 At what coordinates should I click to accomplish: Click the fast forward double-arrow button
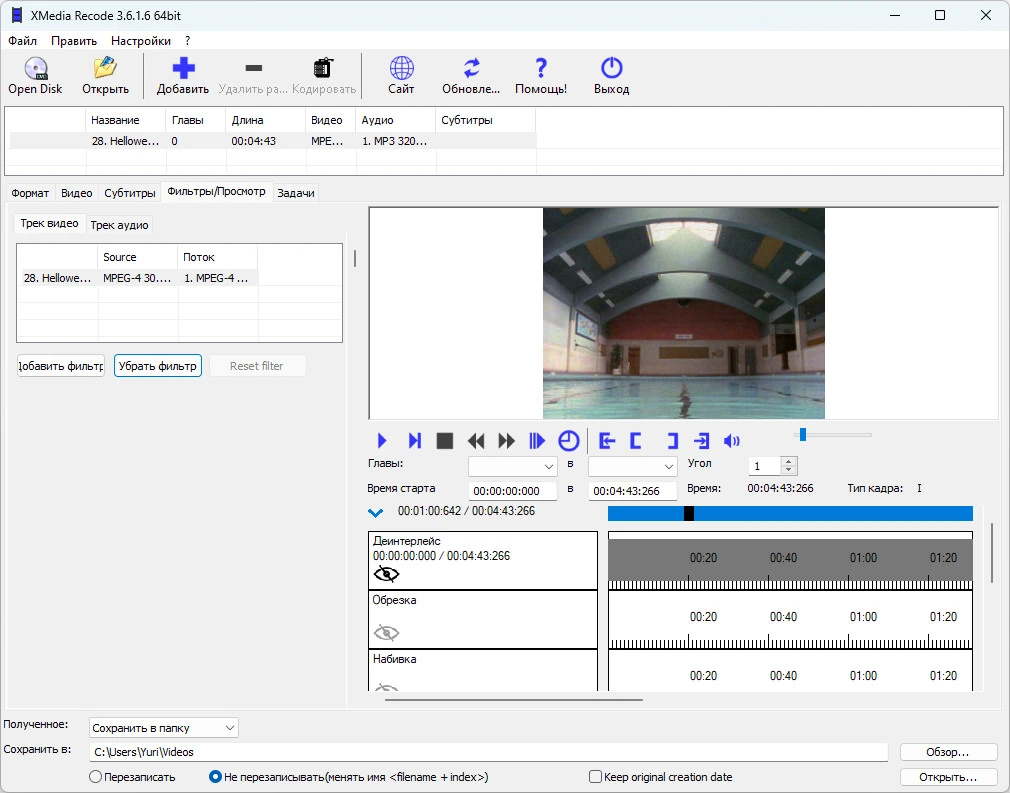tap(507, 441)
